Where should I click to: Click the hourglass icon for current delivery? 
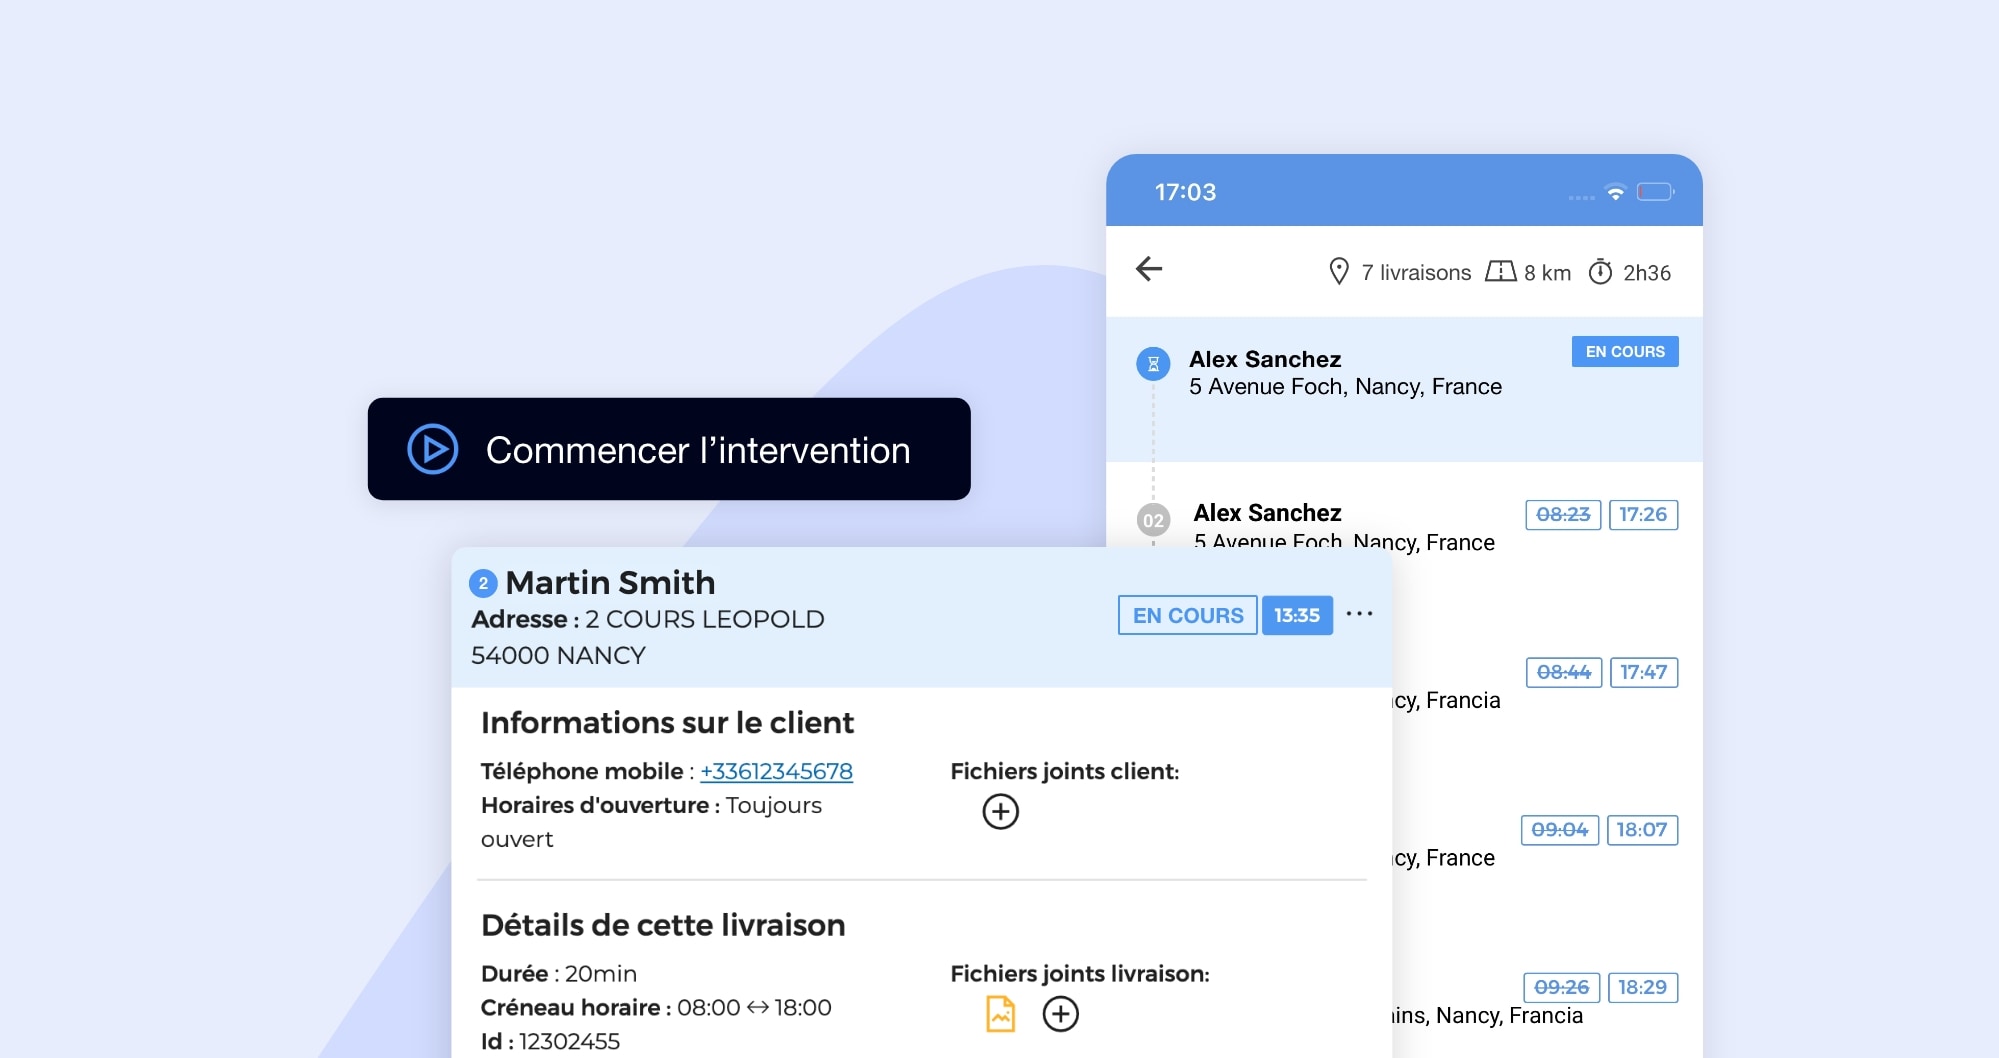point(1153,364)
